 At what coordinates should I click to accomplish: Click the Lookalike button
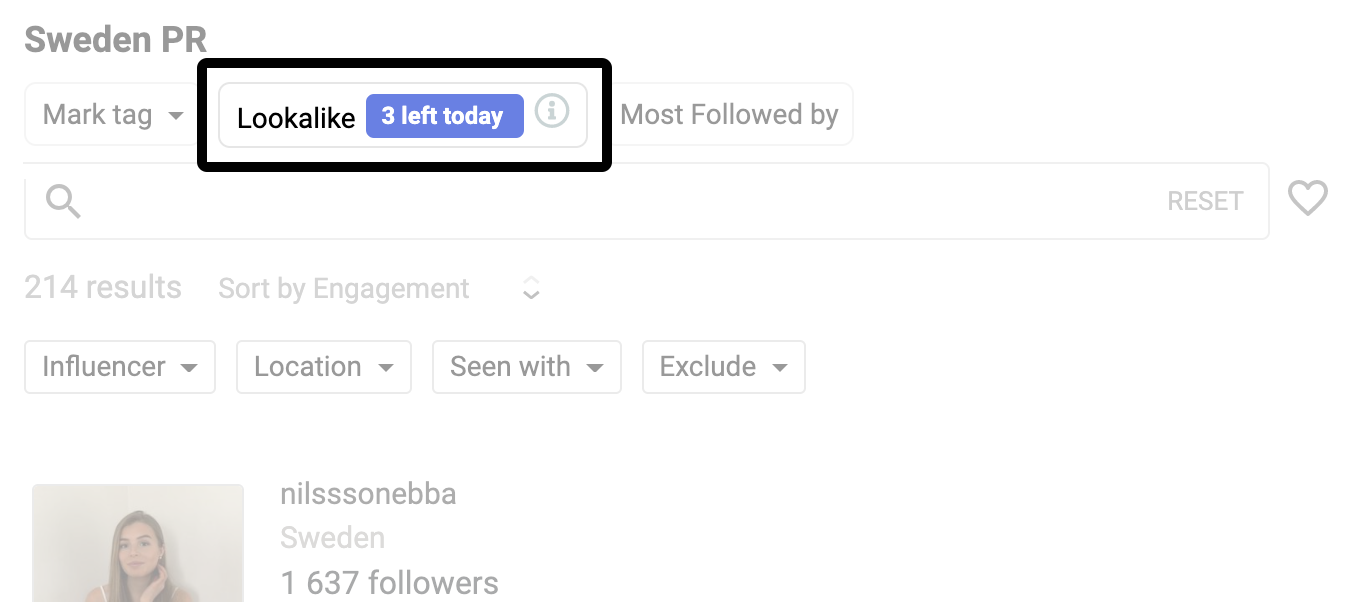pyautogui.click(x=296, y=118)
